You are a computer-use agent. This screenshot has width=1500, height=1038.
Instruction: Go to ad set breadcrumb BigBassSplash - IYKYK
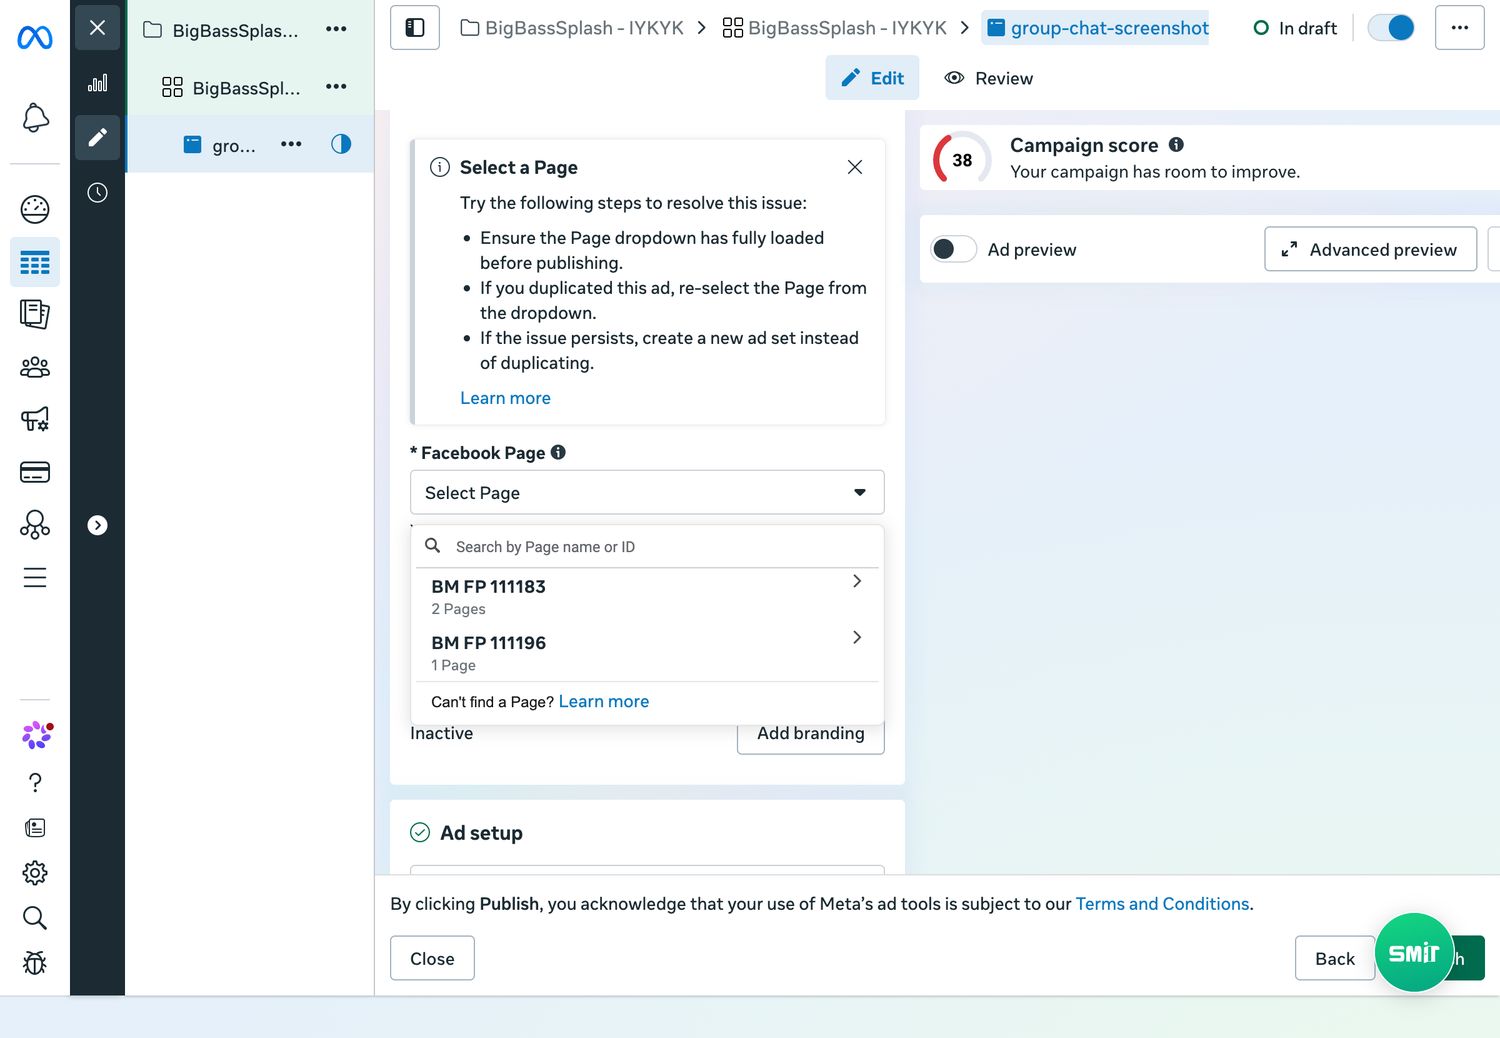(x=835, y=28)
